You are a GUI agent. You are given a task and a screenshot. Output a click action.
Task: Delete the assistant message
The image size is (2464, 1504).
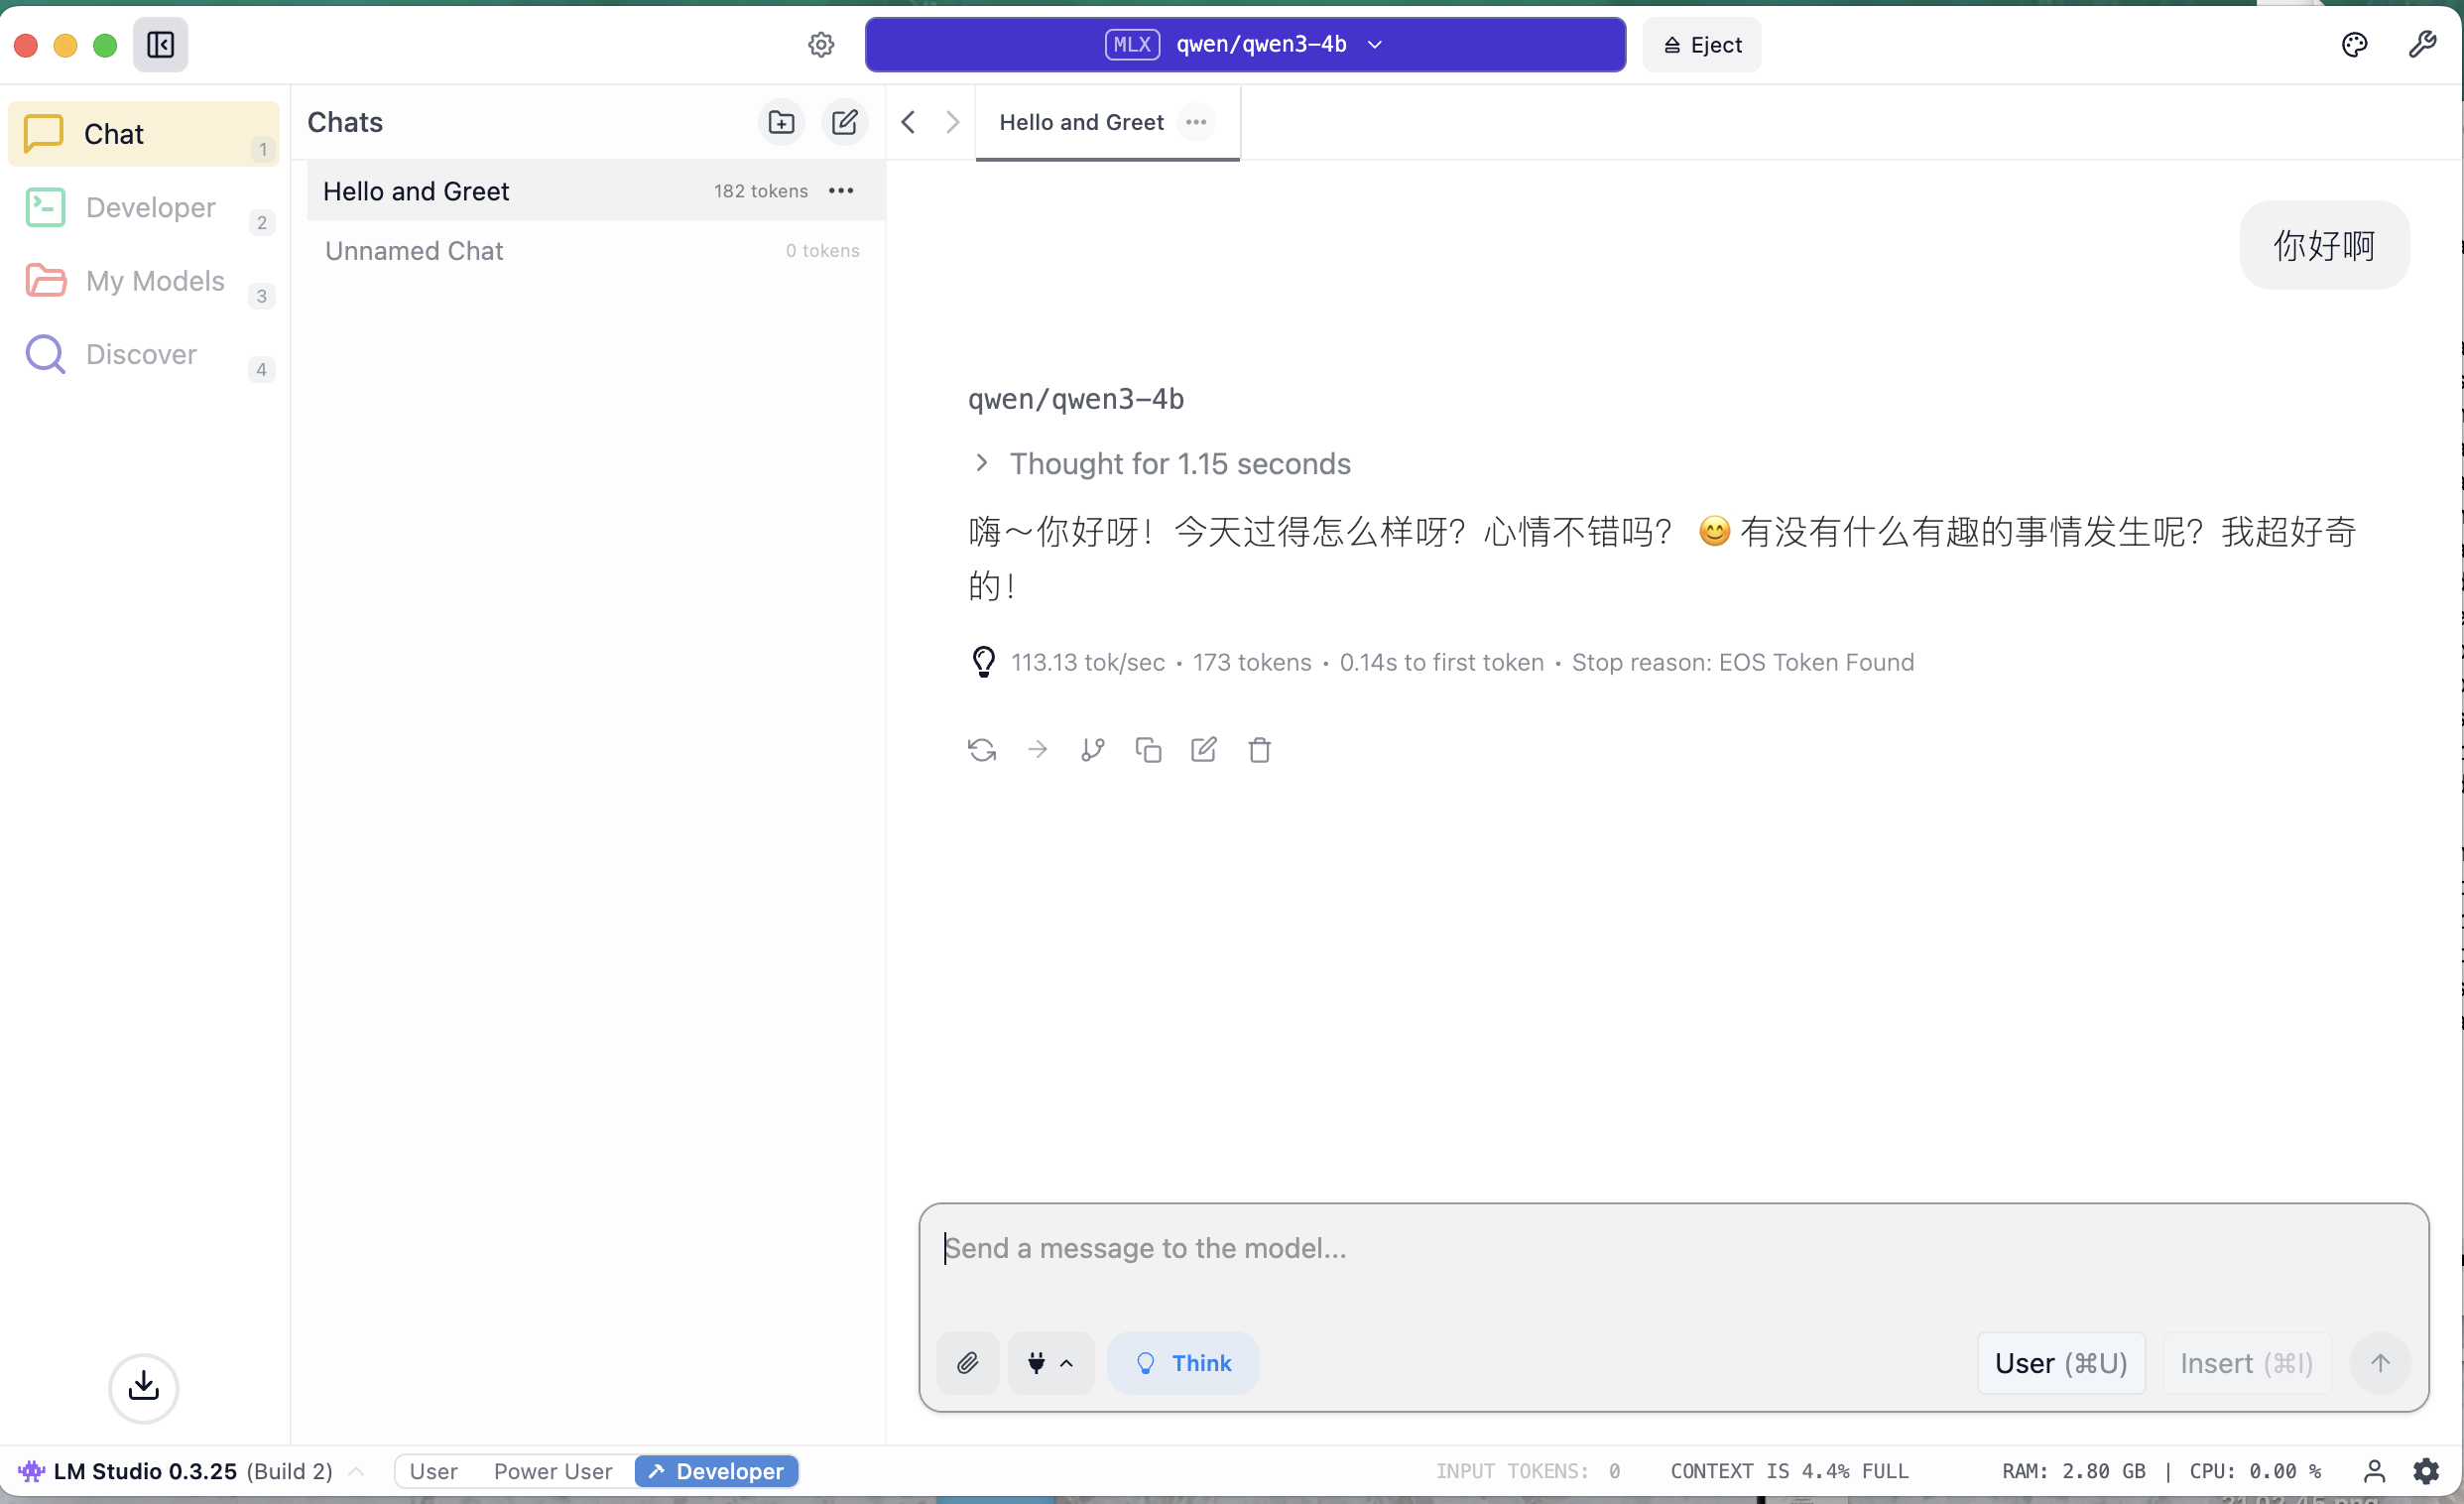pos(1260,750)
